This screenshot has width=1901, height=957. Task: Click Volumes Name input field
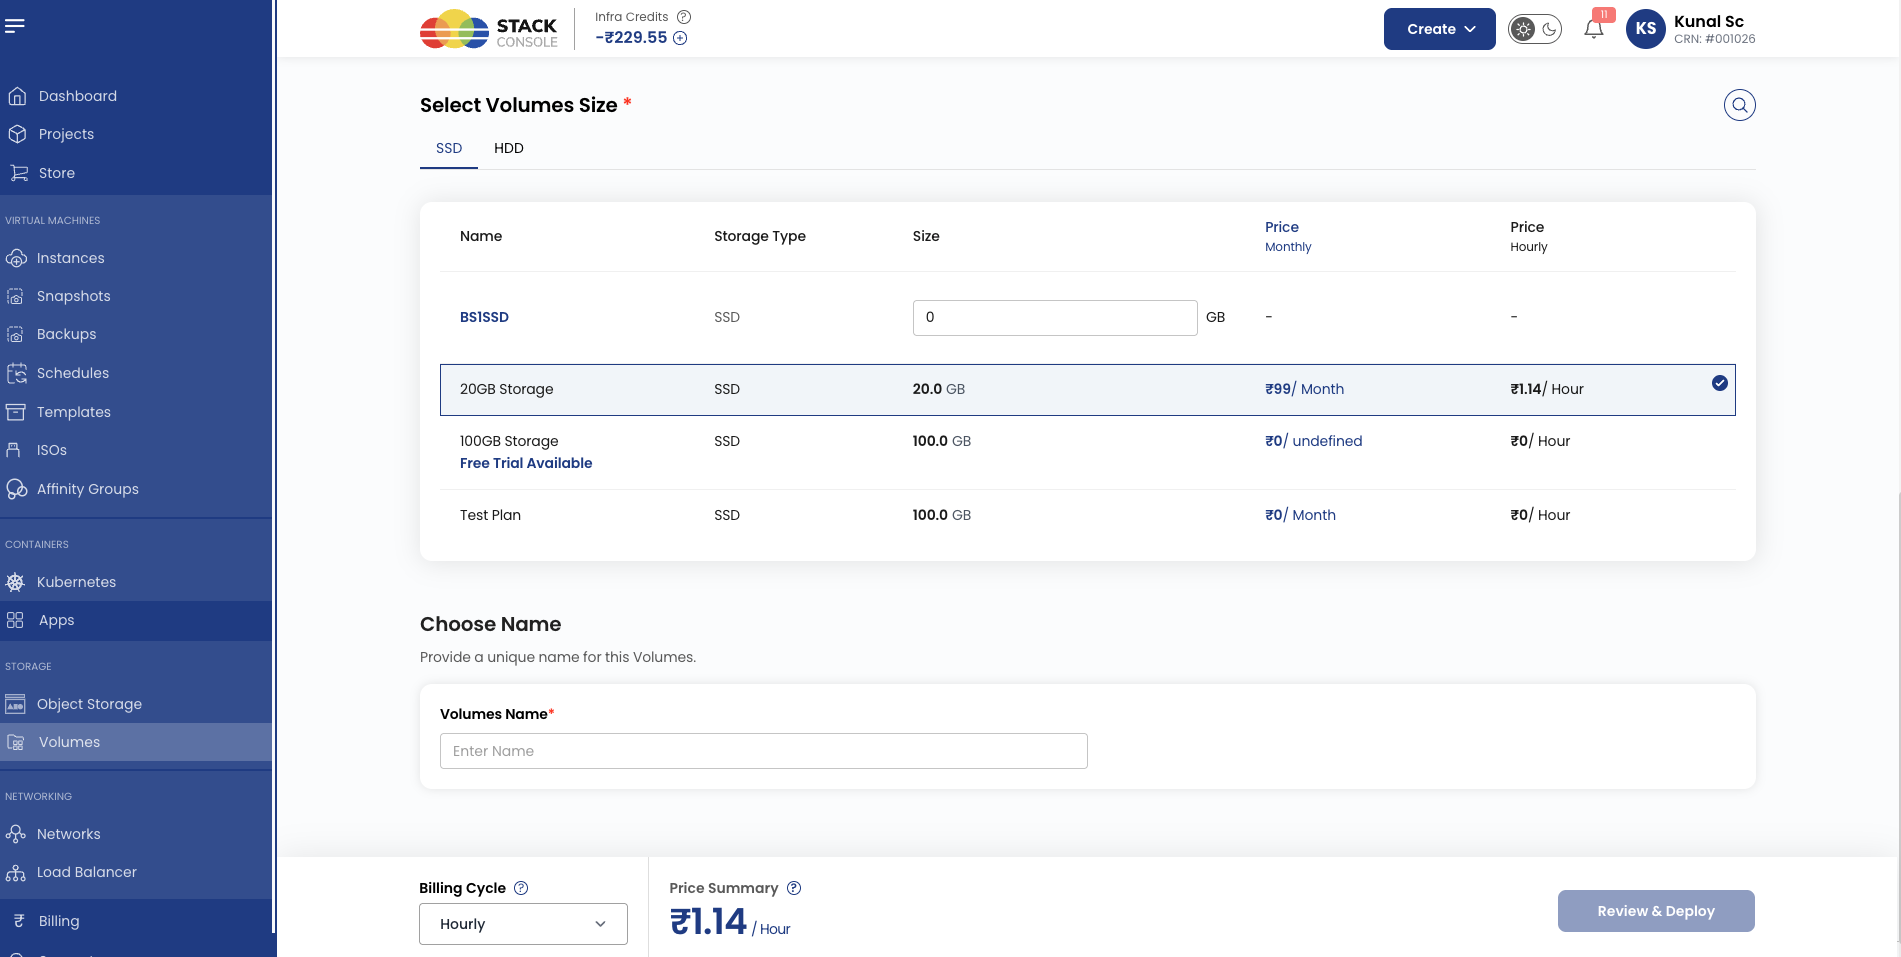coord(764,751)
